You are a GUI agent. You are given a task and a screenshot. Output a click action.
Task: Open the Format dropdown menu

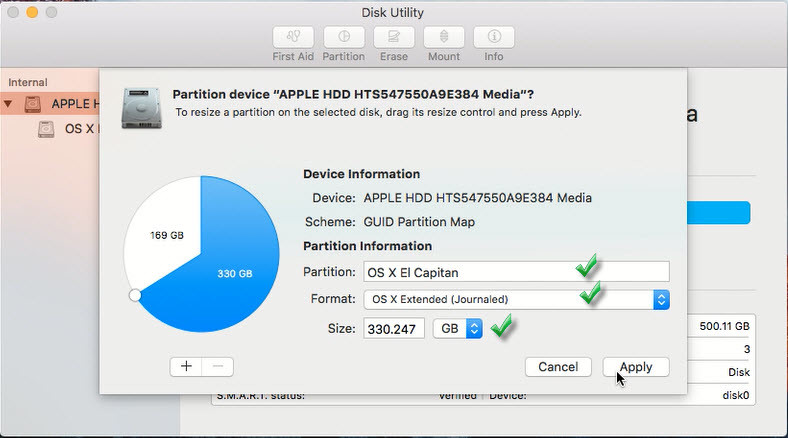(x=516, y=299)
